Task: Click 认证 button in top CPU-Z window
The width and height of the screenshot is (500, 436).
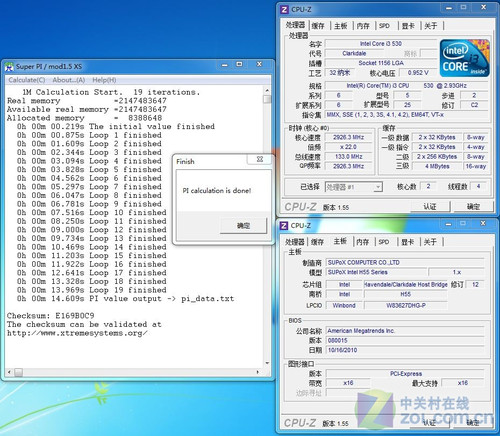Action: coord(430,207)
